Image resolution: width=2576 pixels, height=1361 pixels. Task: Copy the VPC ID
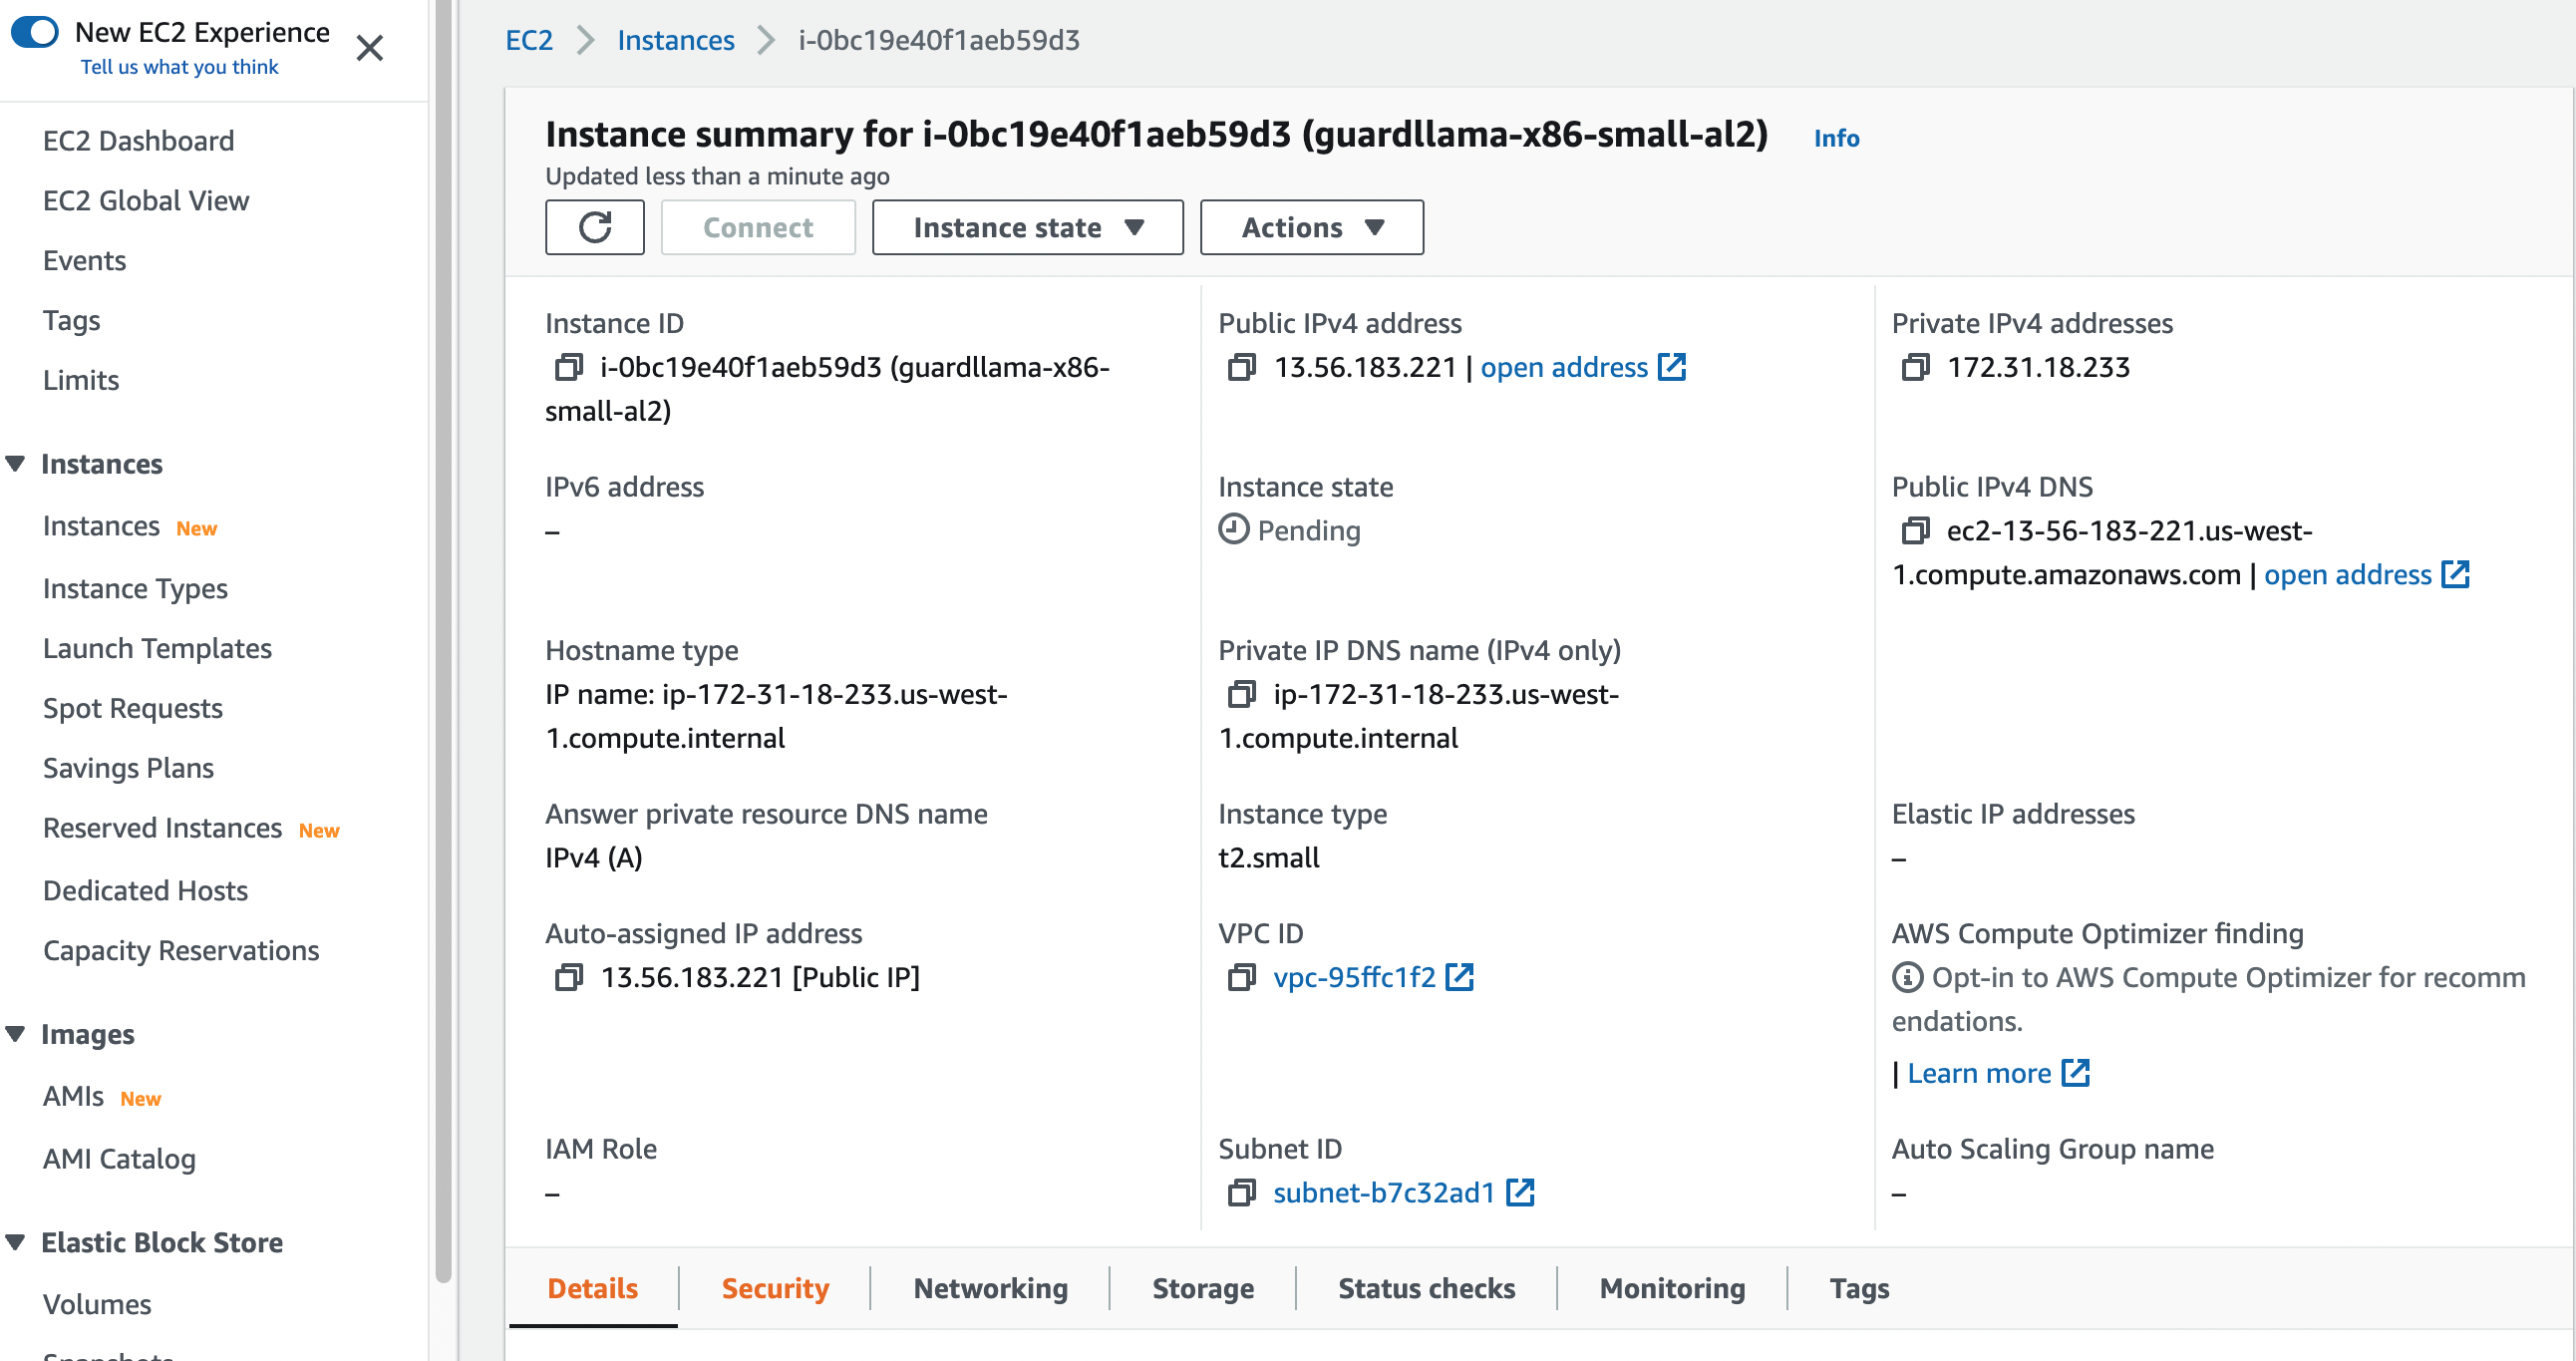click(1241, 977)
